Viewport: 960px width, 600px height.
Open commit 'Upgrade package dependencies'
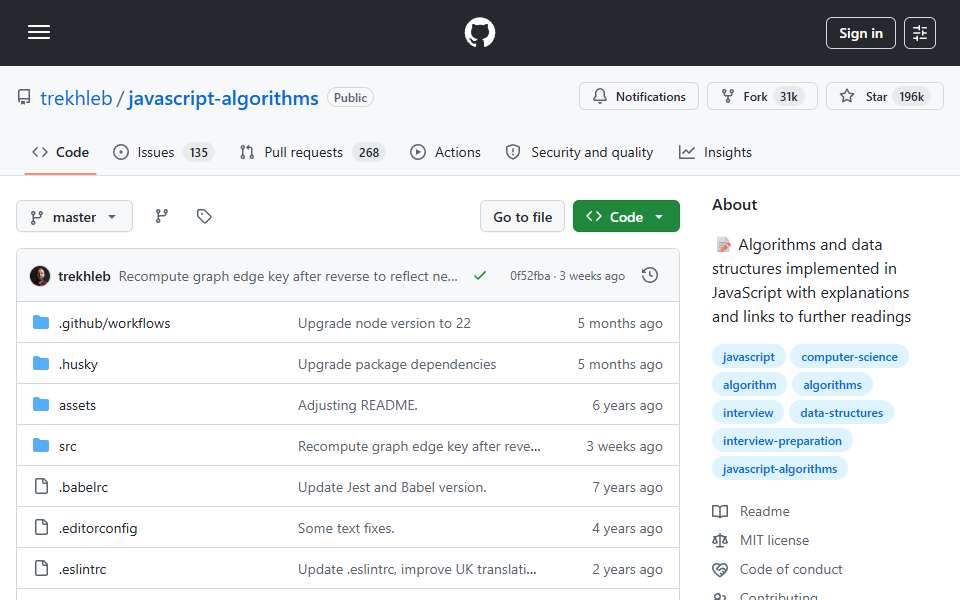coord(397,364)
